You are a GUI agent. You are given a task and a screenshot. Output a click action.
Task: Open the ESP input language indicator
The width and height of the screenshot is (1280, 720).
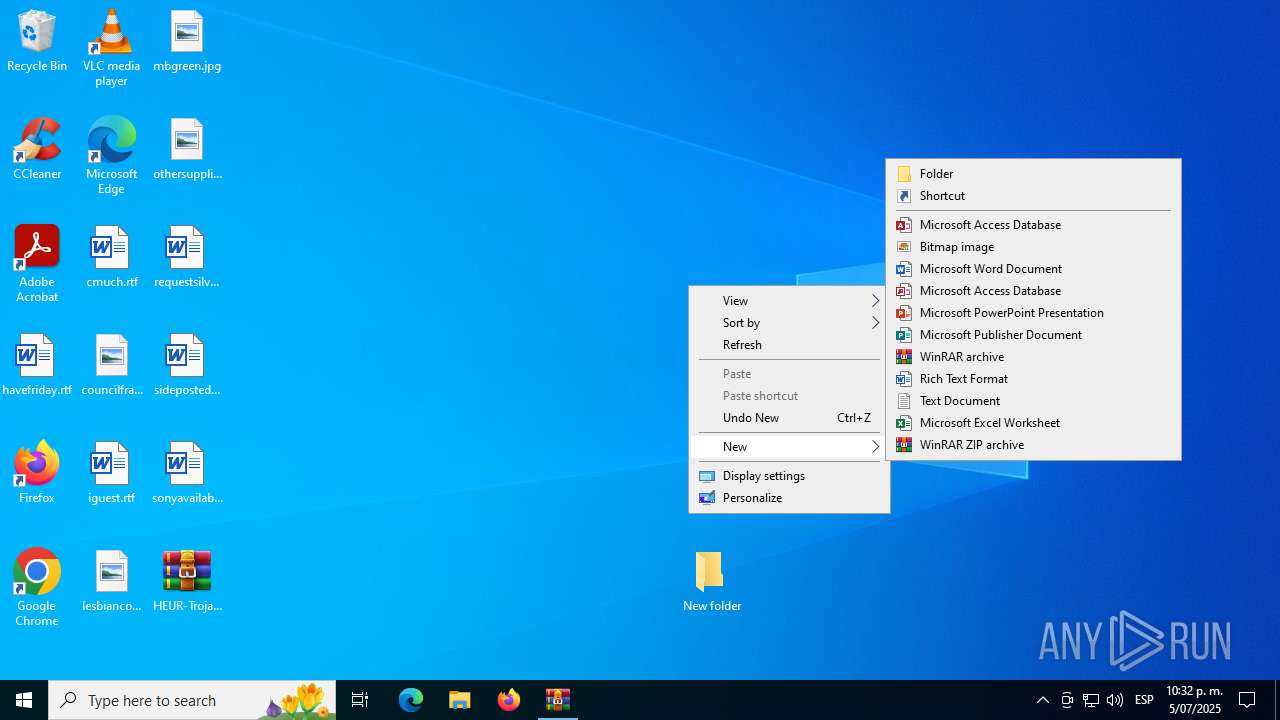click(1145, 700)
